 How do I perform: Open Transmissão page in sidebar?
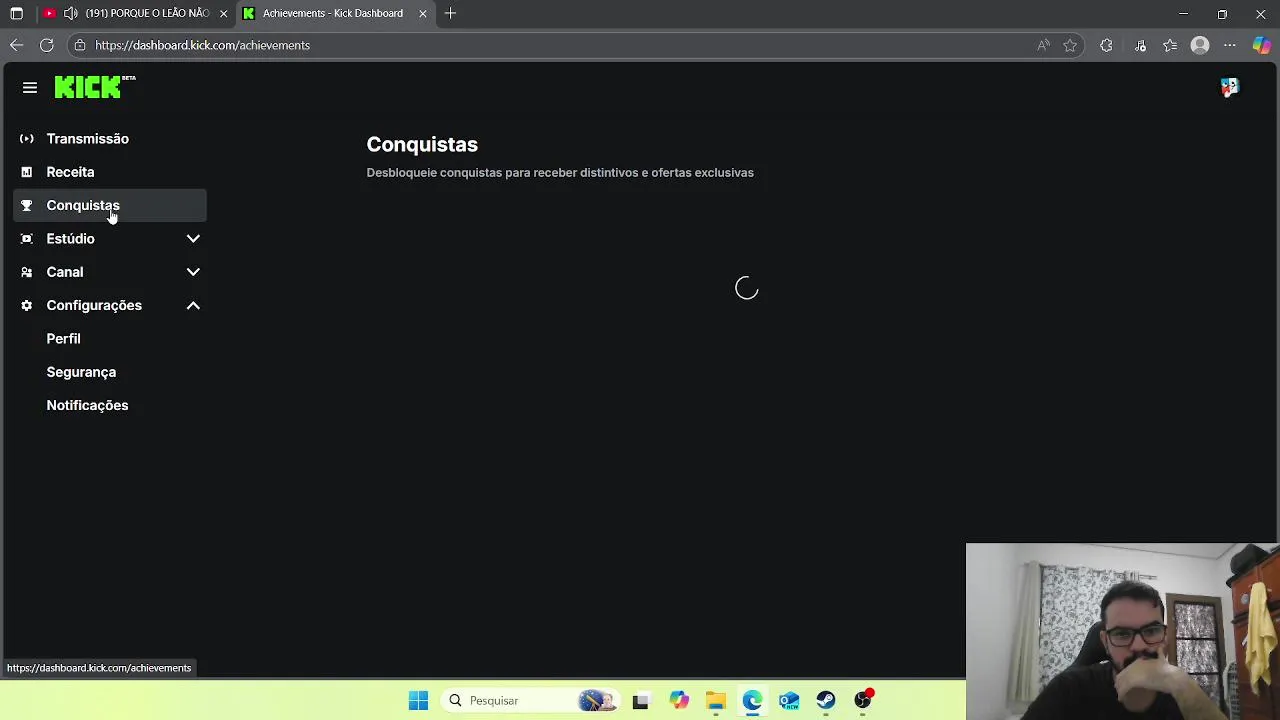click(x=110, y=139)
